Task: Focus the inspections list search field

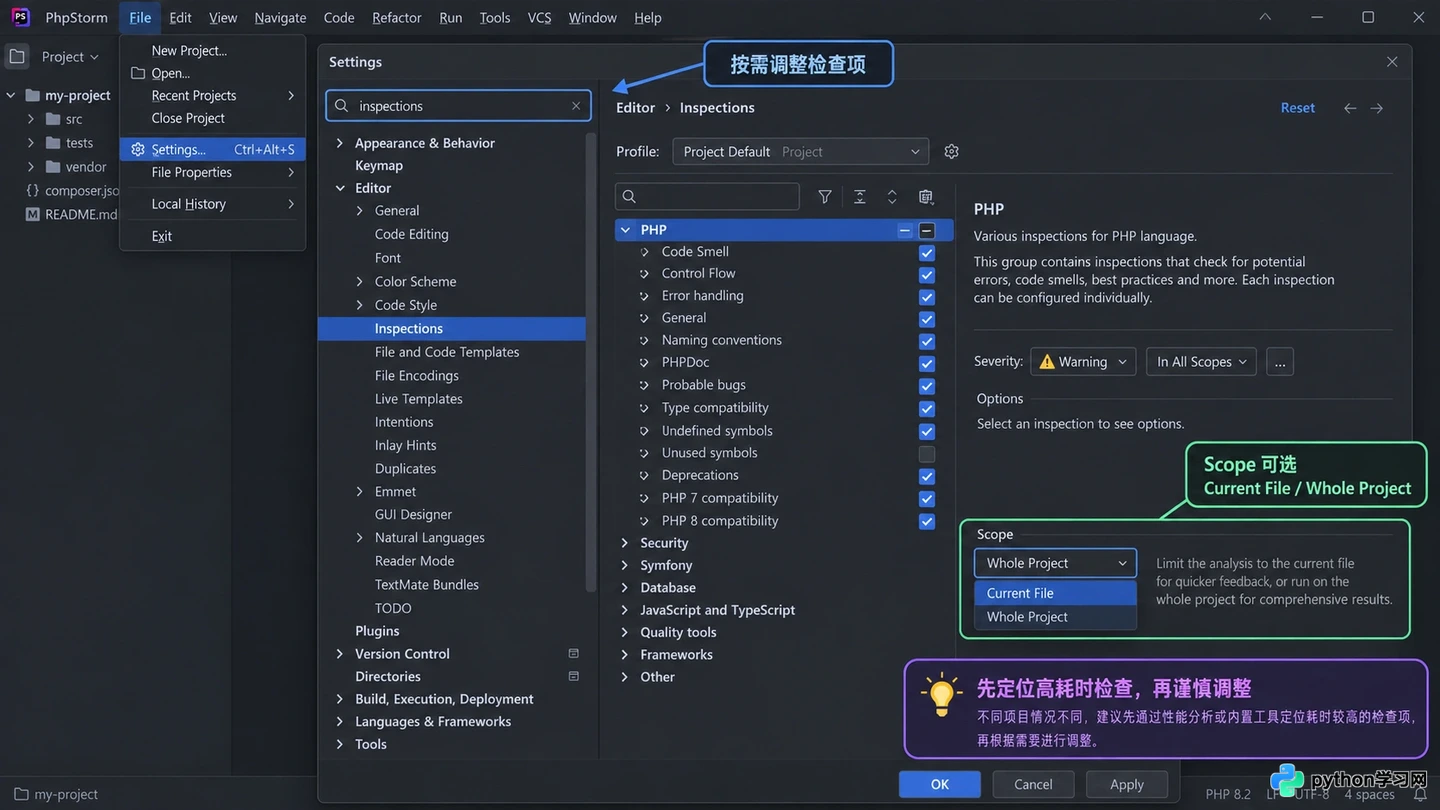Action: click(708, 197)
